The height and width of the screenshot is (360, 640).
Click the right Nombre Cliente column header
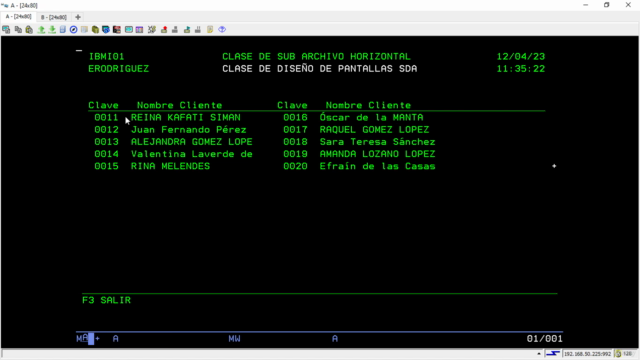[x=368, y=105]
